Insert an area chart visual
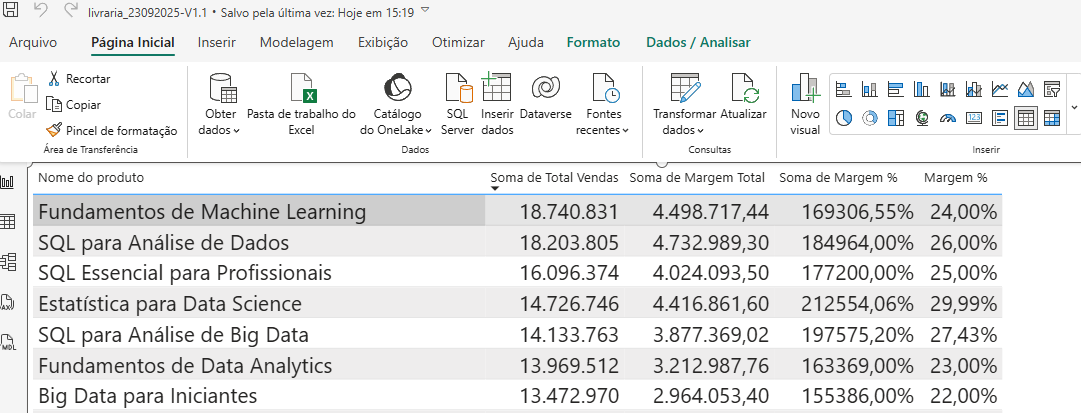The width and height of the screenshot is (1081, 413). [x=1026, y=89]
